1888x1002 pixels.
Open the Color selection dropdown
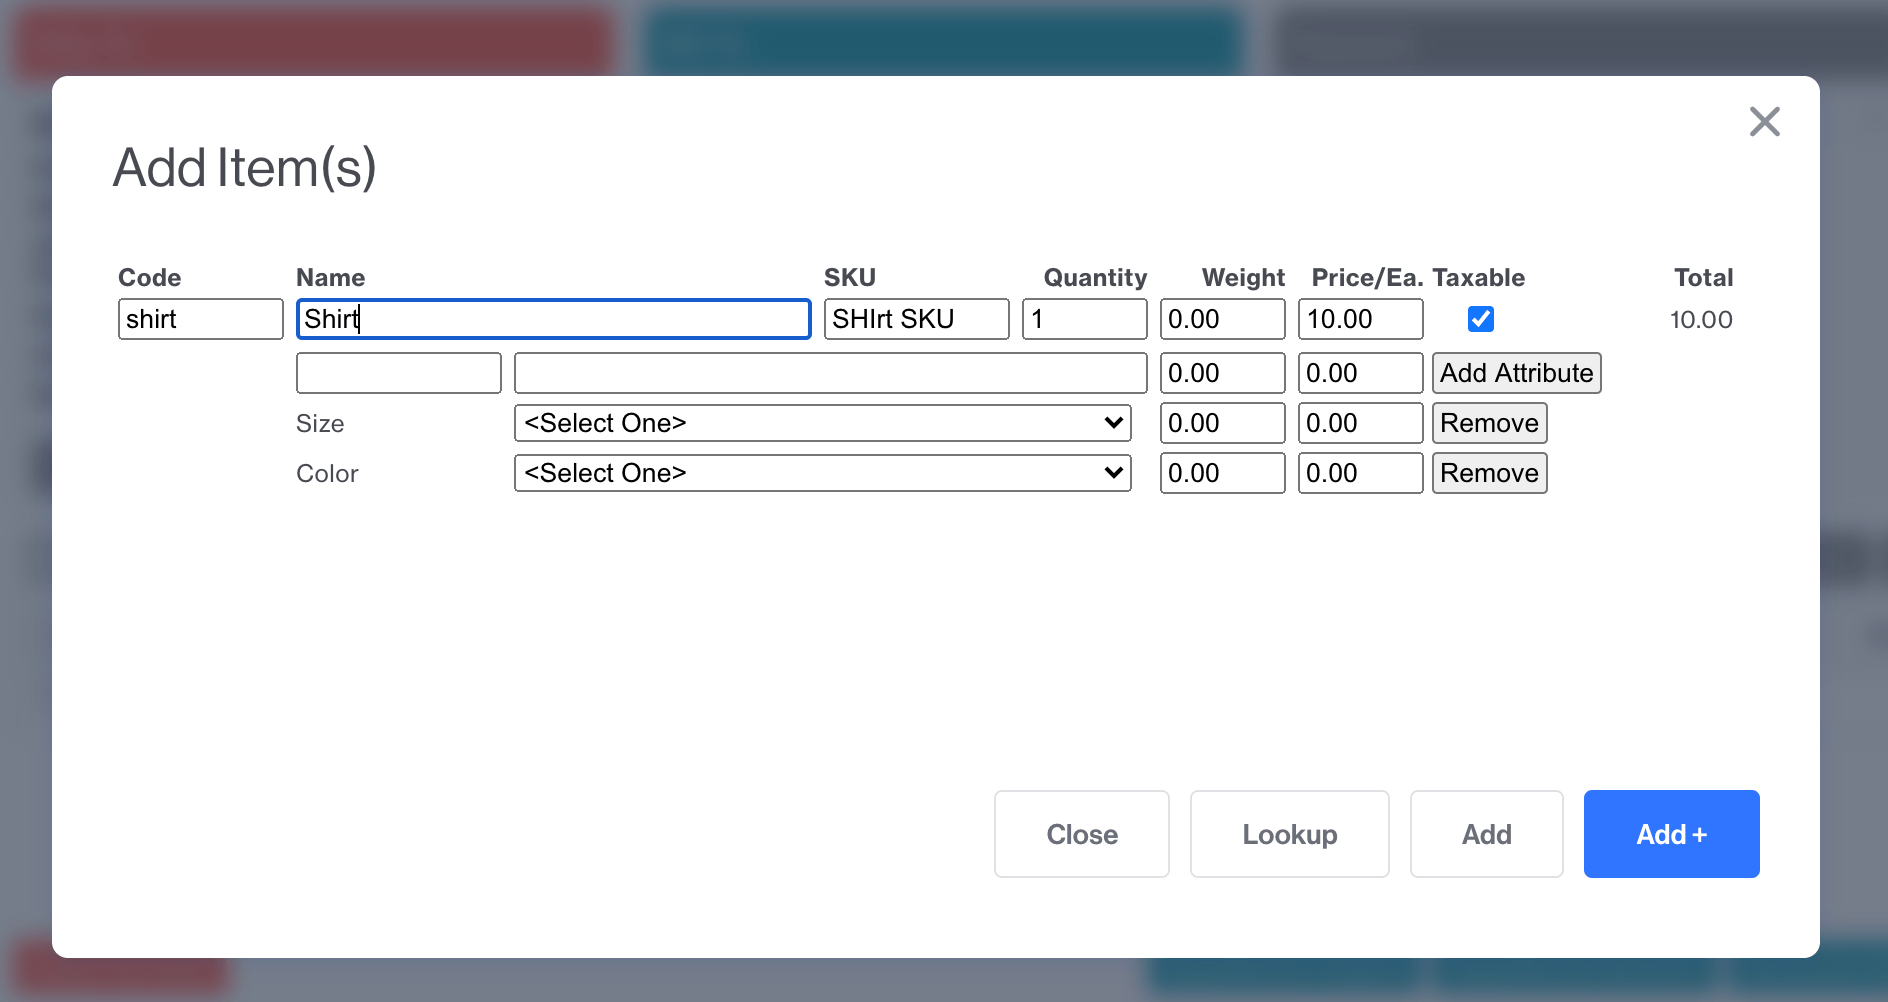[821, 472]
